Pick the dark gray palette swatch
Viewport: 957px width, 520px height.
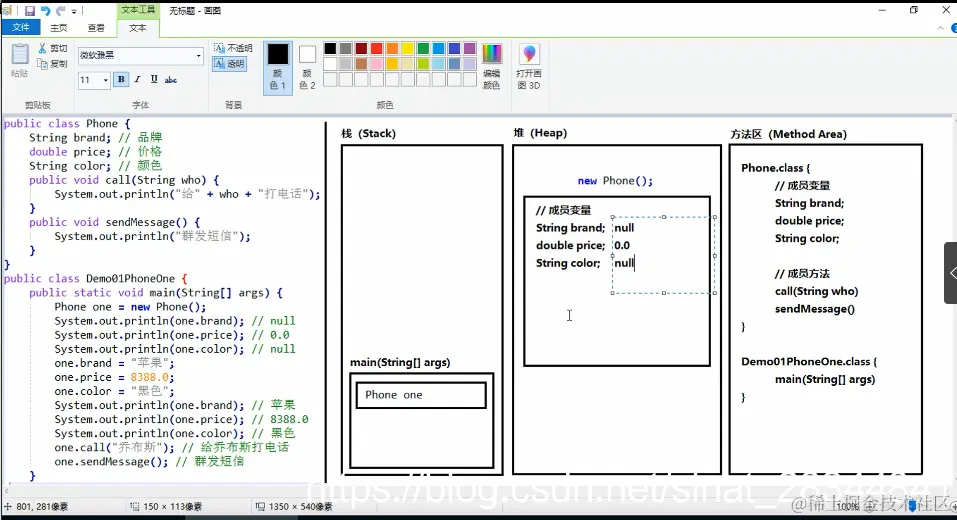(x=345, y=48)
